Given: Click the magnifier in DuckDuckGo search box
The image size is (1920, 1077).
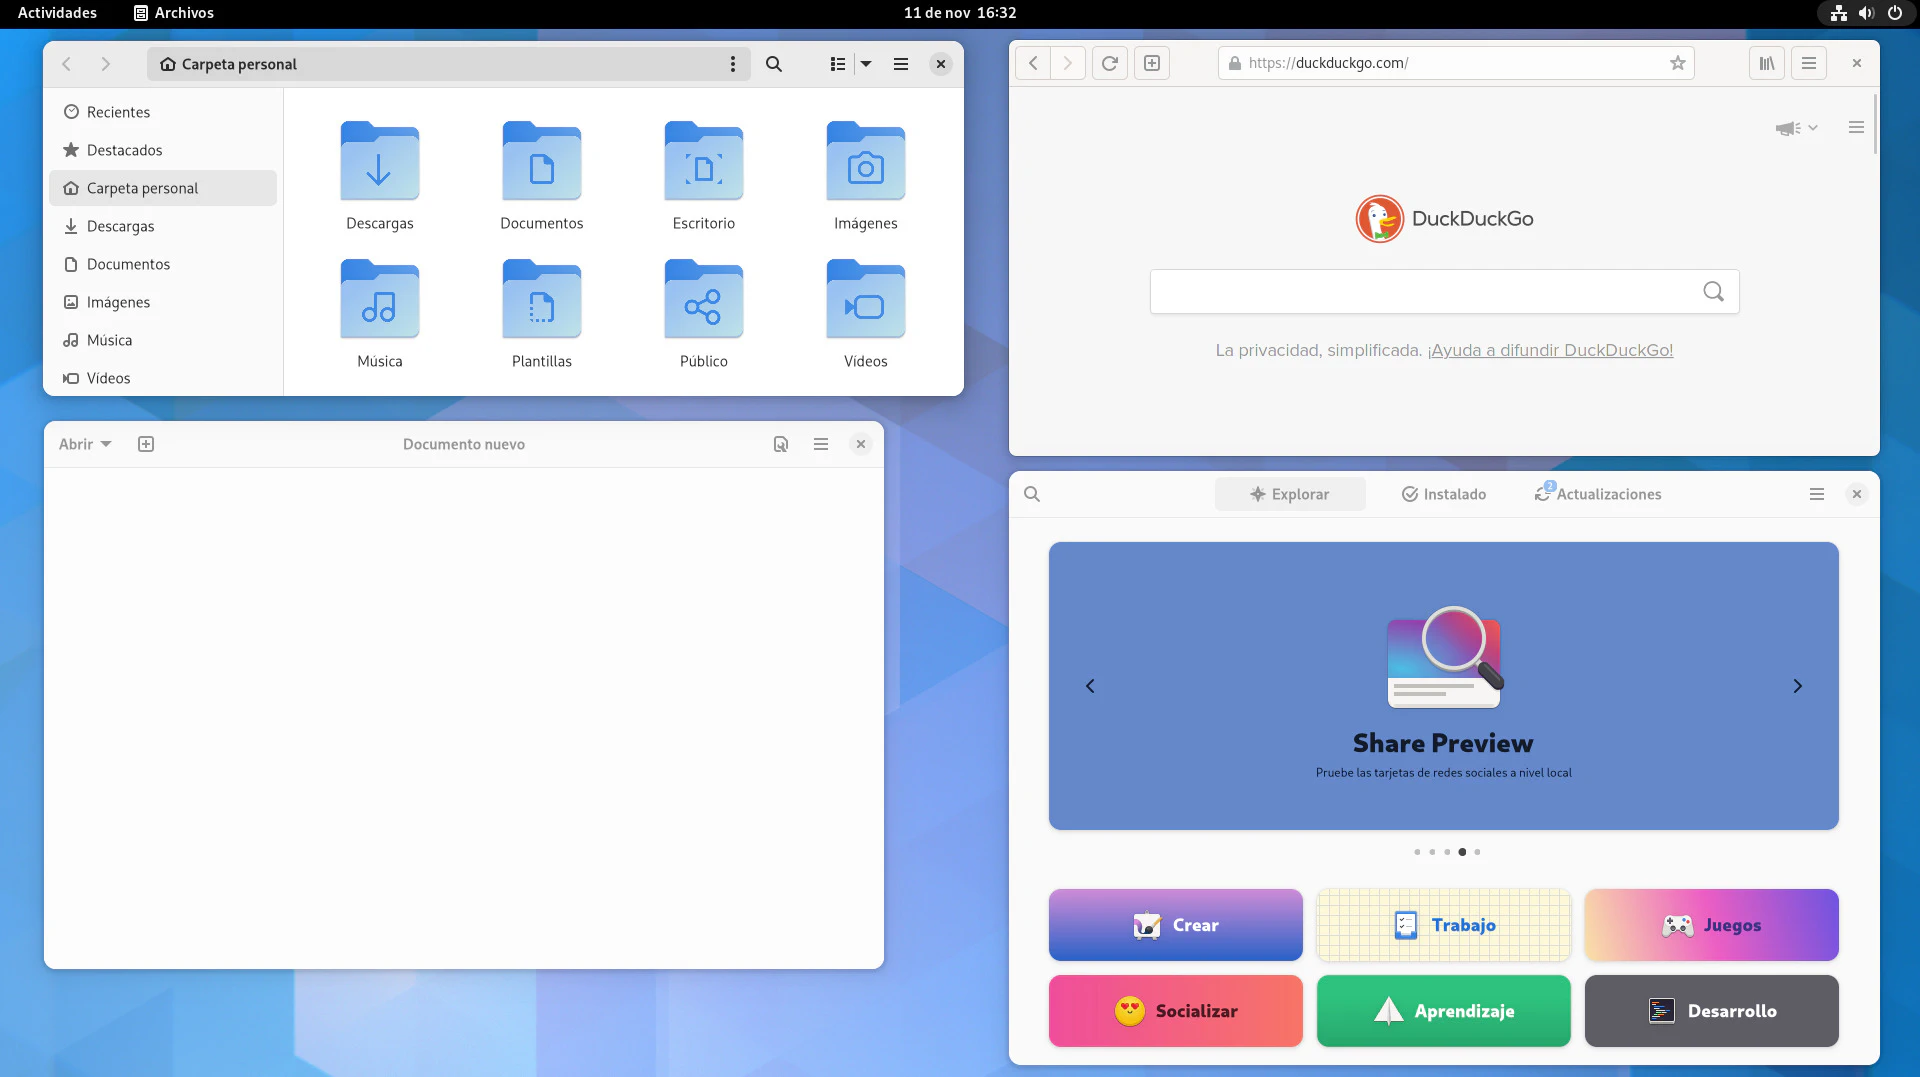Looking at the screenshot, I should pyautogui.click(x=1713, y=291).
